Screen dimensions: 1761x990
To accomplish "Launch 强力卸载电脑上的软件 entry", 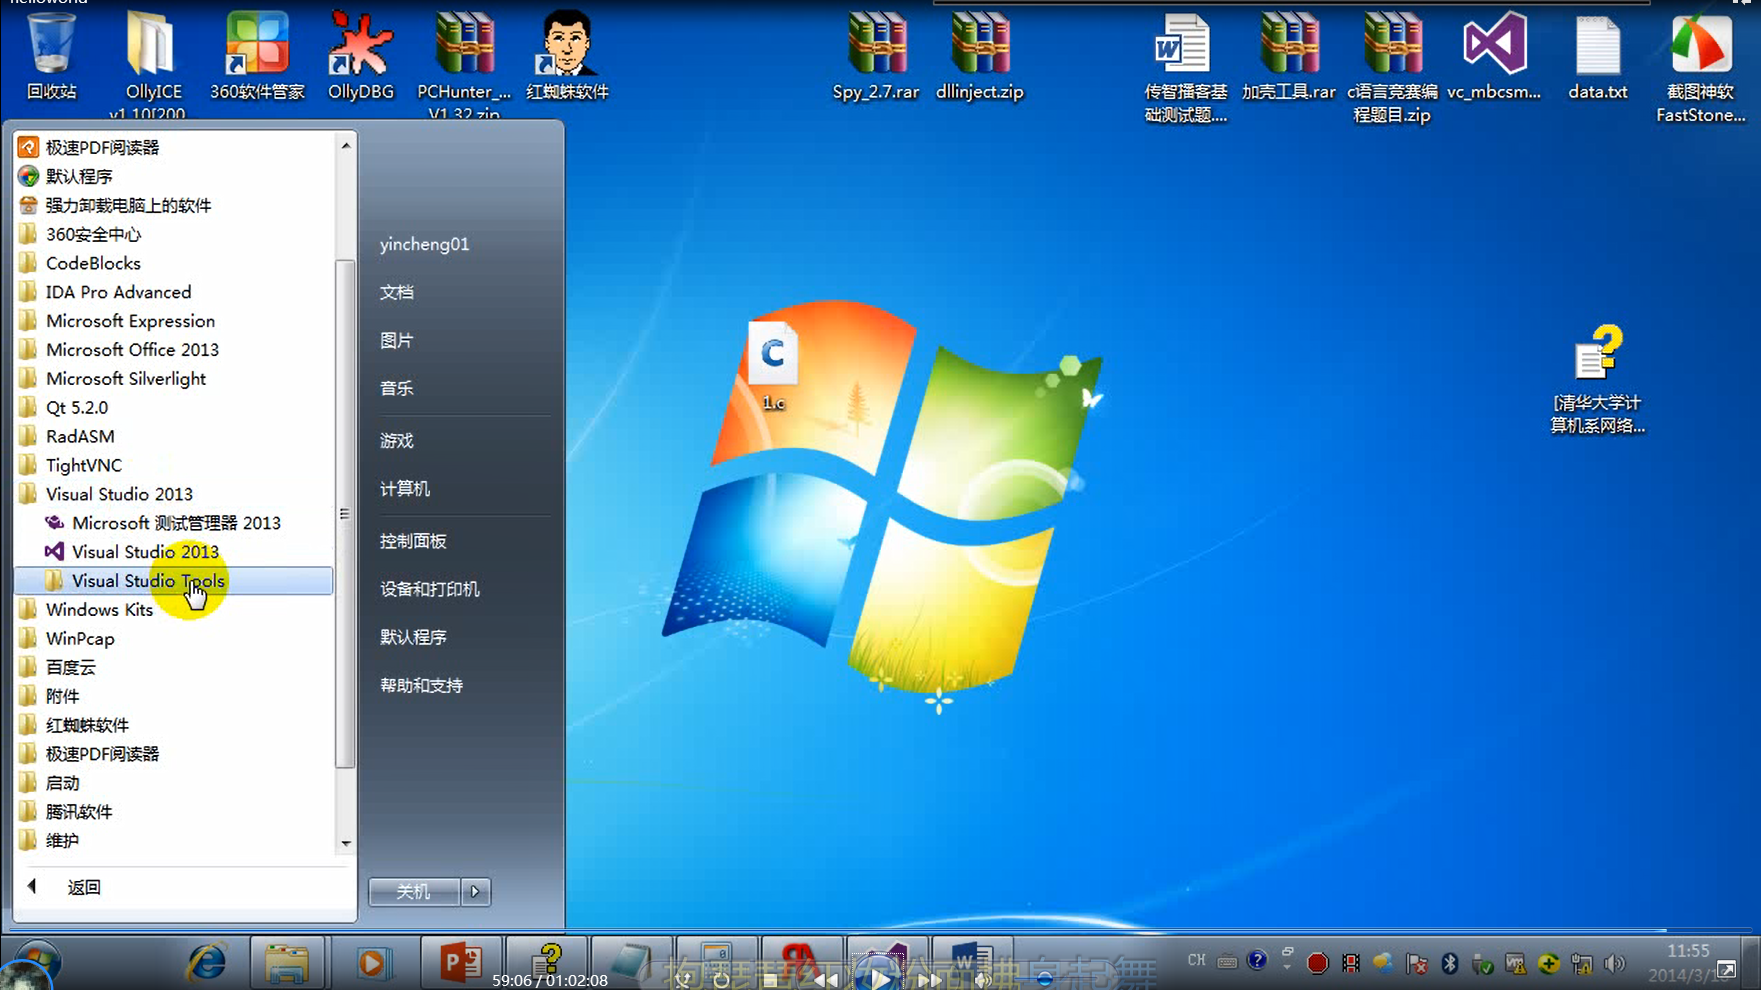I will (174, 205).
